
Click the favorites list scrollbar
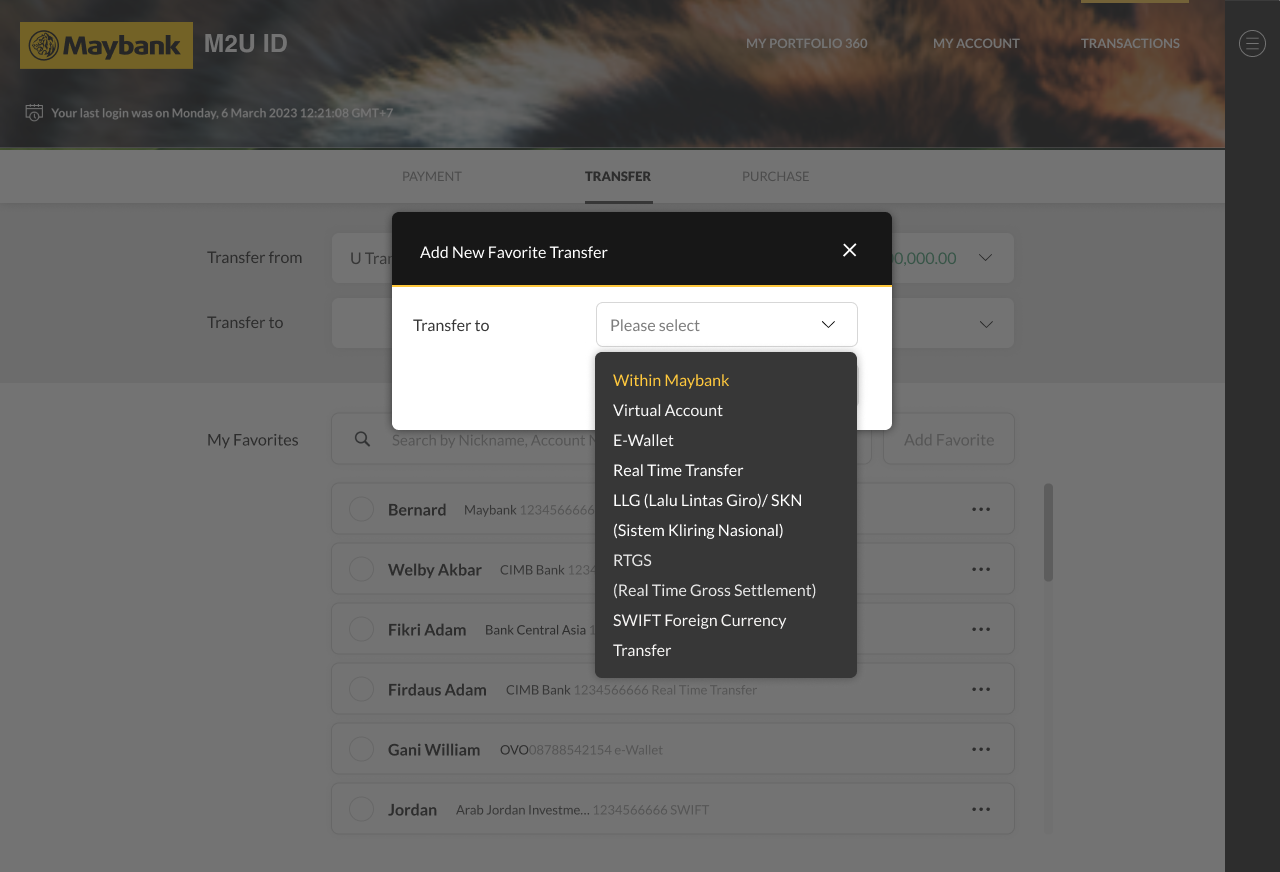click(x=1048, y=532)
